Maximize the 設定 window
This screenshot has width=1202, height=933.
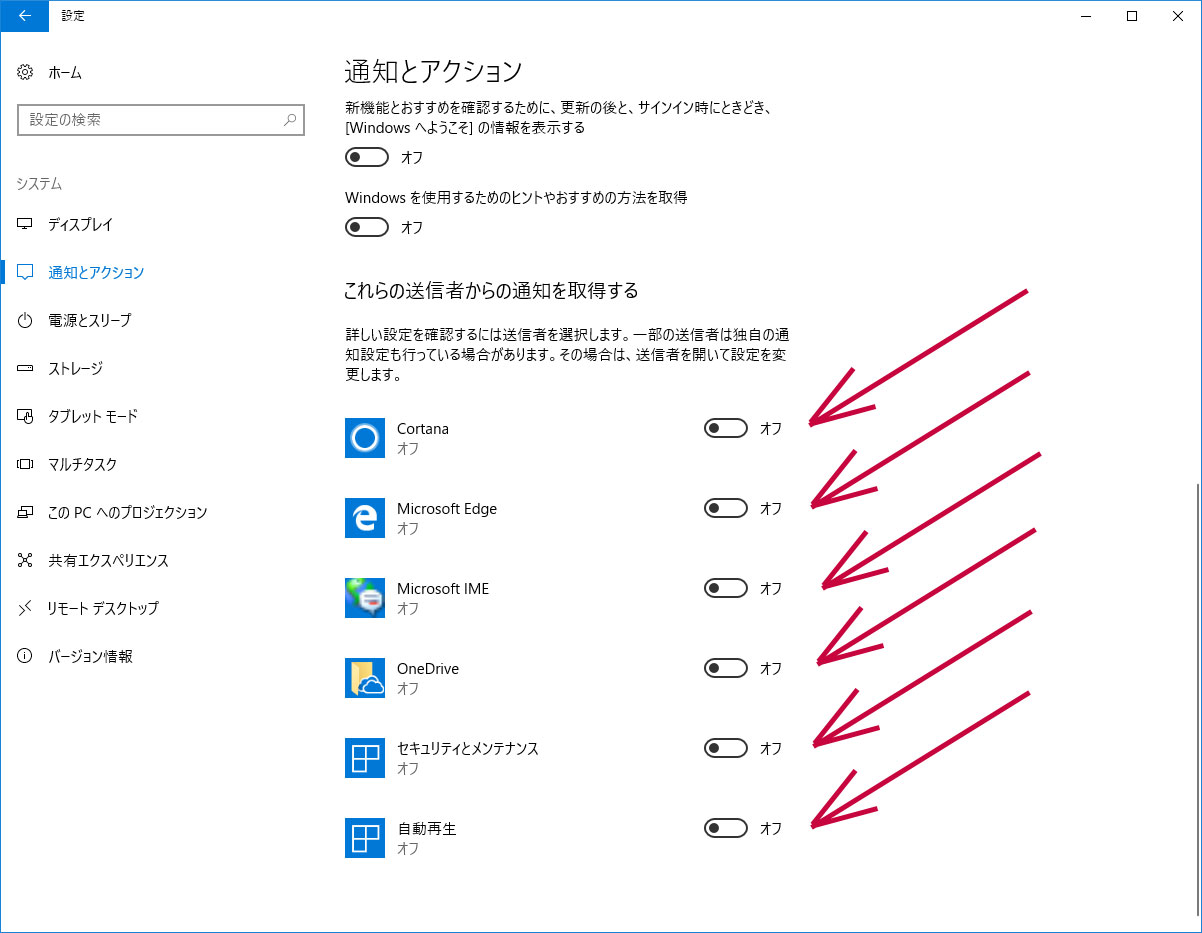pos(1132,15)
